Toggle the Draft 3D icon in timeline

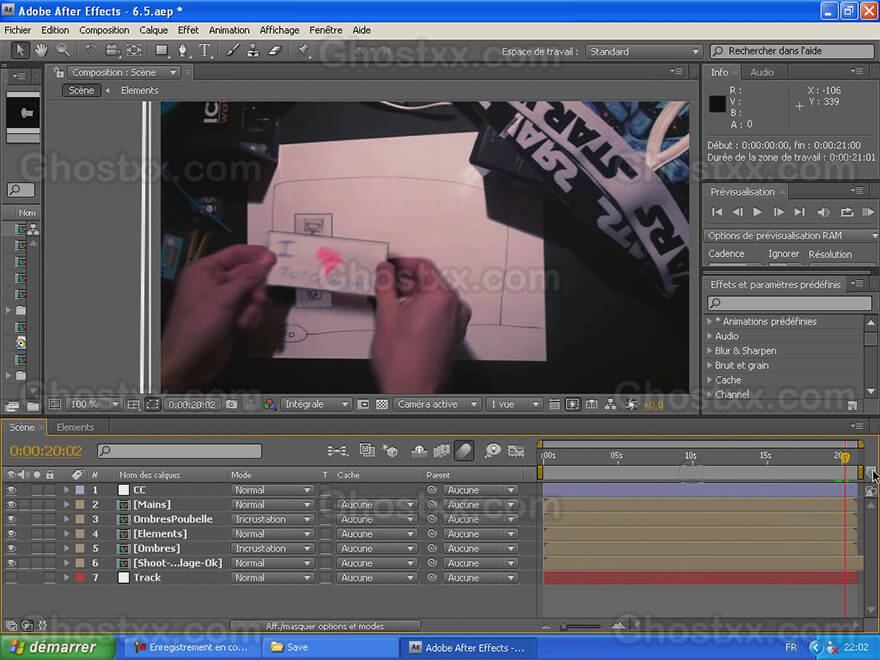tap(389, 451)
